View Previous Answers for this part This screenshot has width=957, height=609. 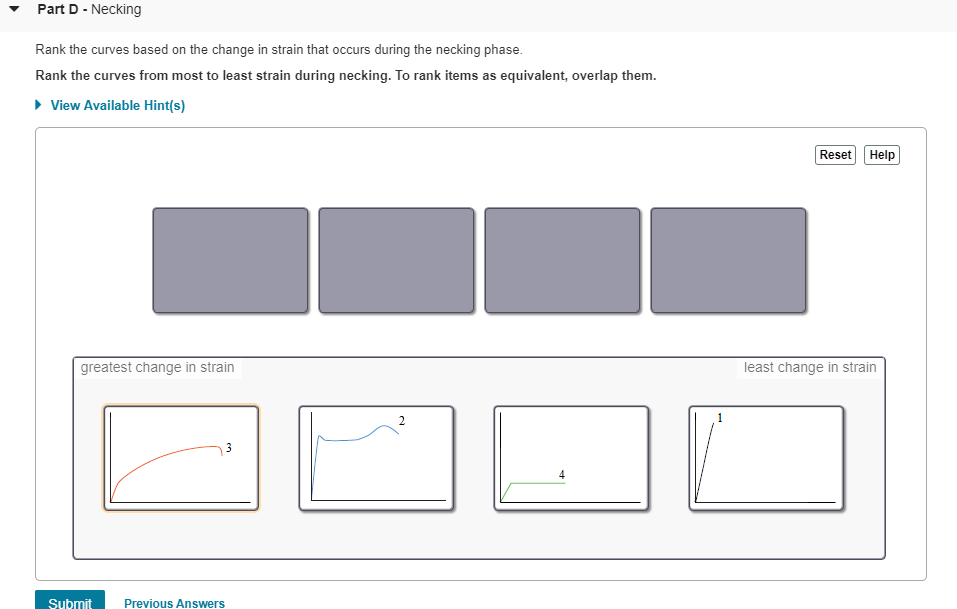[x=174, y=603]
